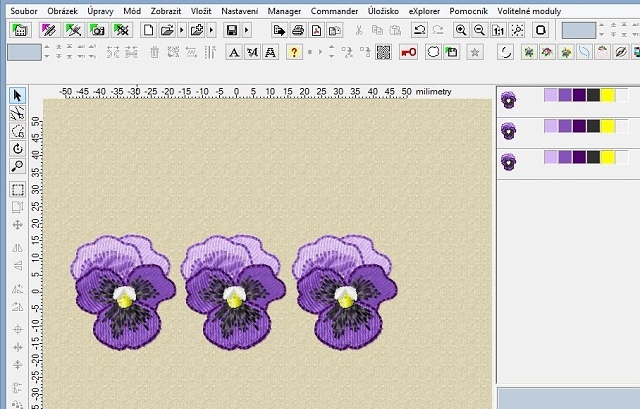Click the red key icon
The width and height of the screenshot is (640, 409).
[x=408, y=52]
